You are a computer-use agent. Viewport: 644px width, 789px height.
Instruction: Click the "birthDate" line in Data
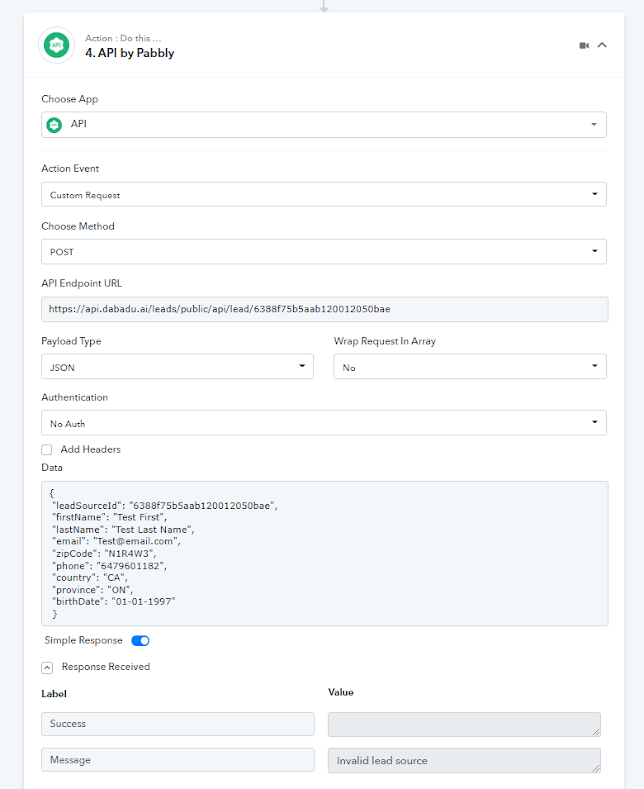point(114,601)
